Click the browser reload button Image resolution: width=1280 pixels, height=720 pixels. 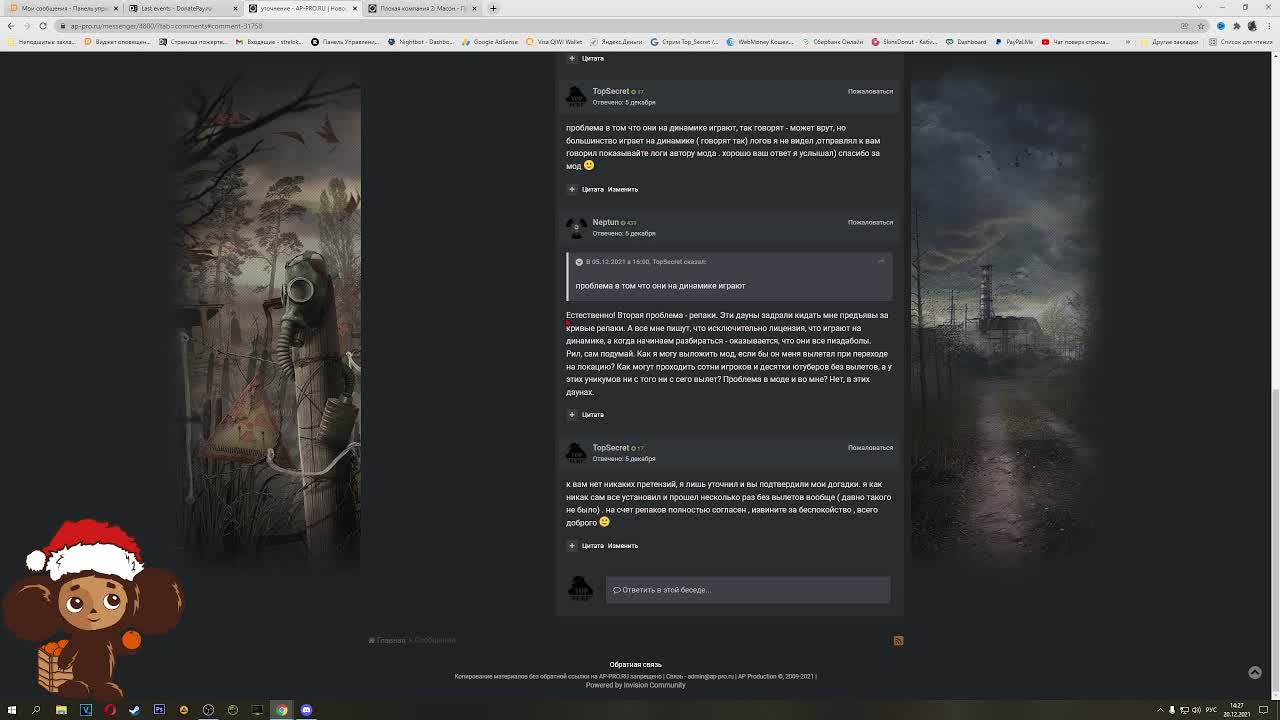pos(43,26)
